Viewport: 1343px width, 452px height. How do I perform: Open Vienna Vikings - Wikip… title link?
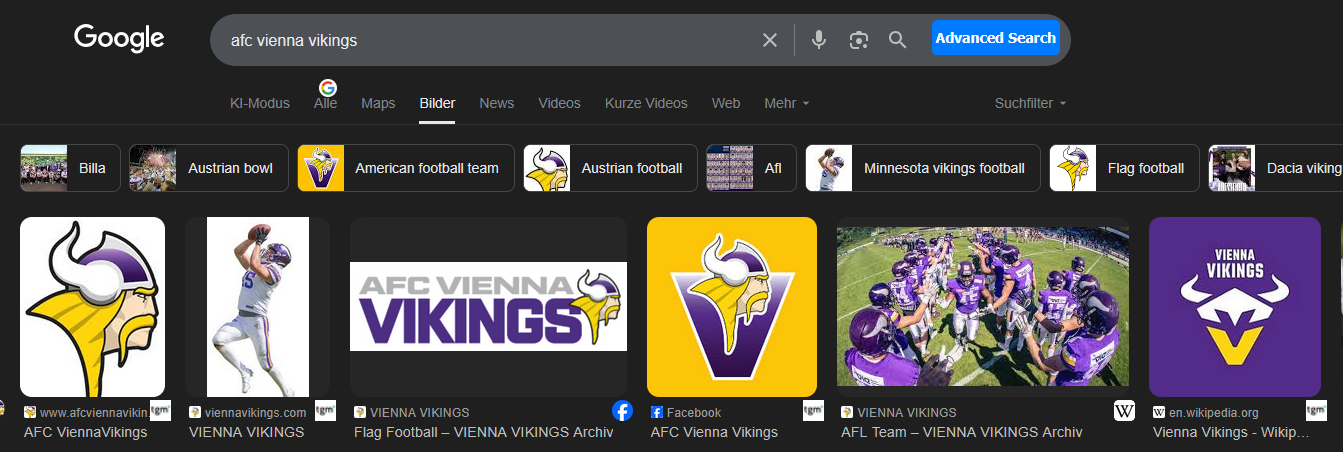pos(1231,433)
